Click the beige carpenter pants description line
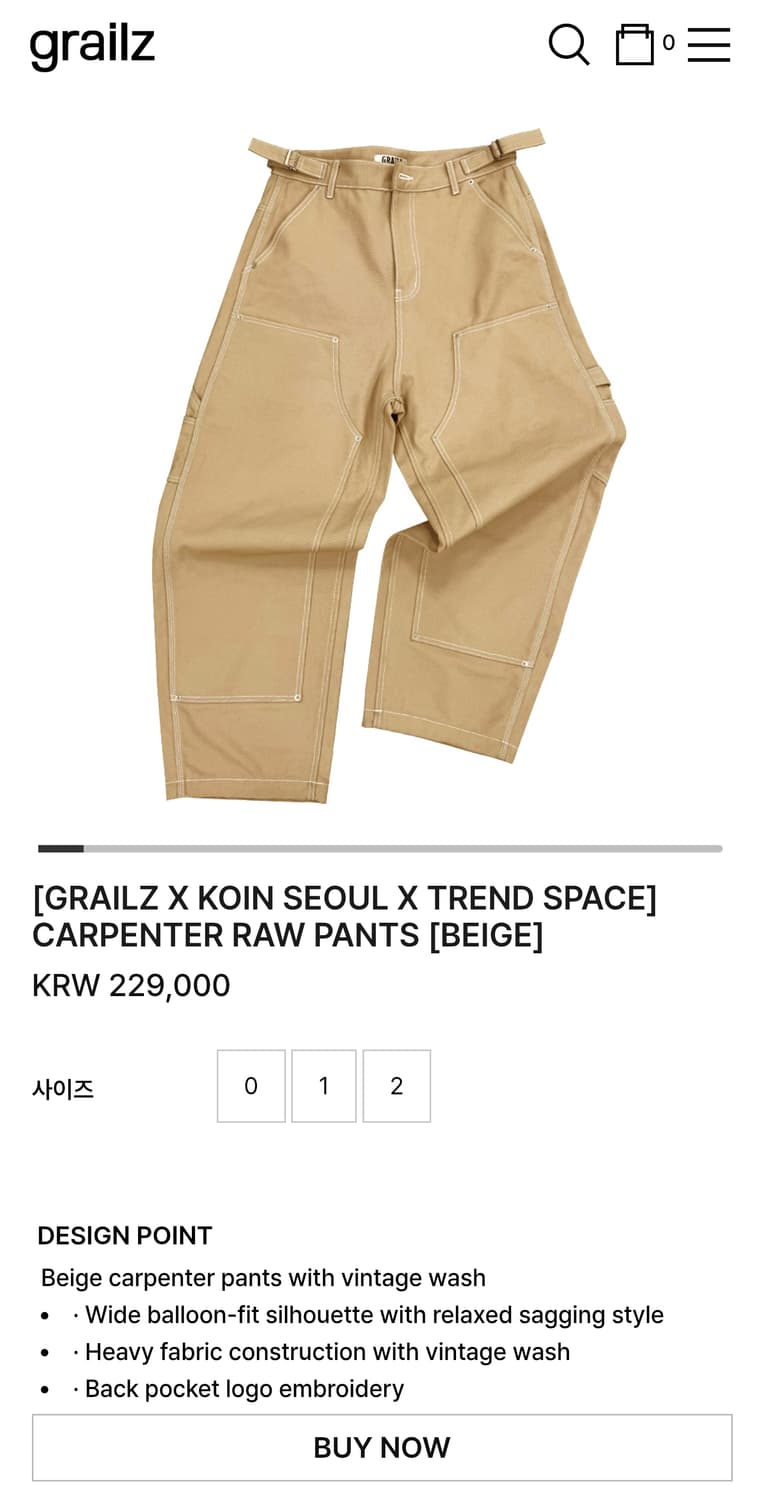 (263, 1278)
